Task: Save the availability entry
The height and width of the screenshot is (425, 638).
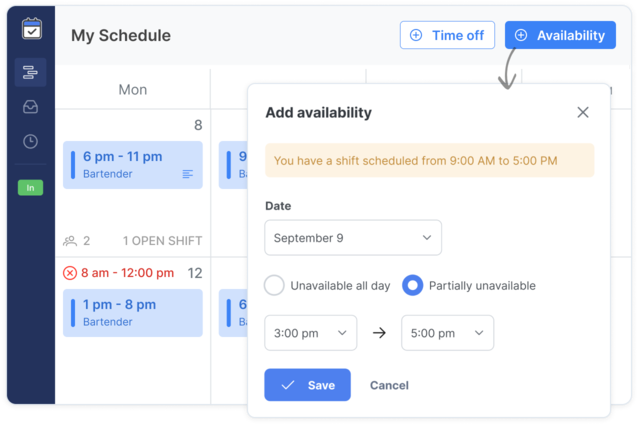Action: click(x=307, y=385)
